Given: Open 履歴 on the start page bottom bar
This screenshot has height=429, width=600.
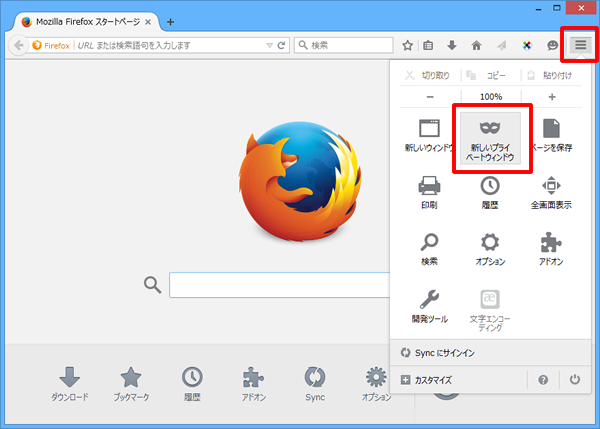Looking at the screenshot, I should click(192, 384).
